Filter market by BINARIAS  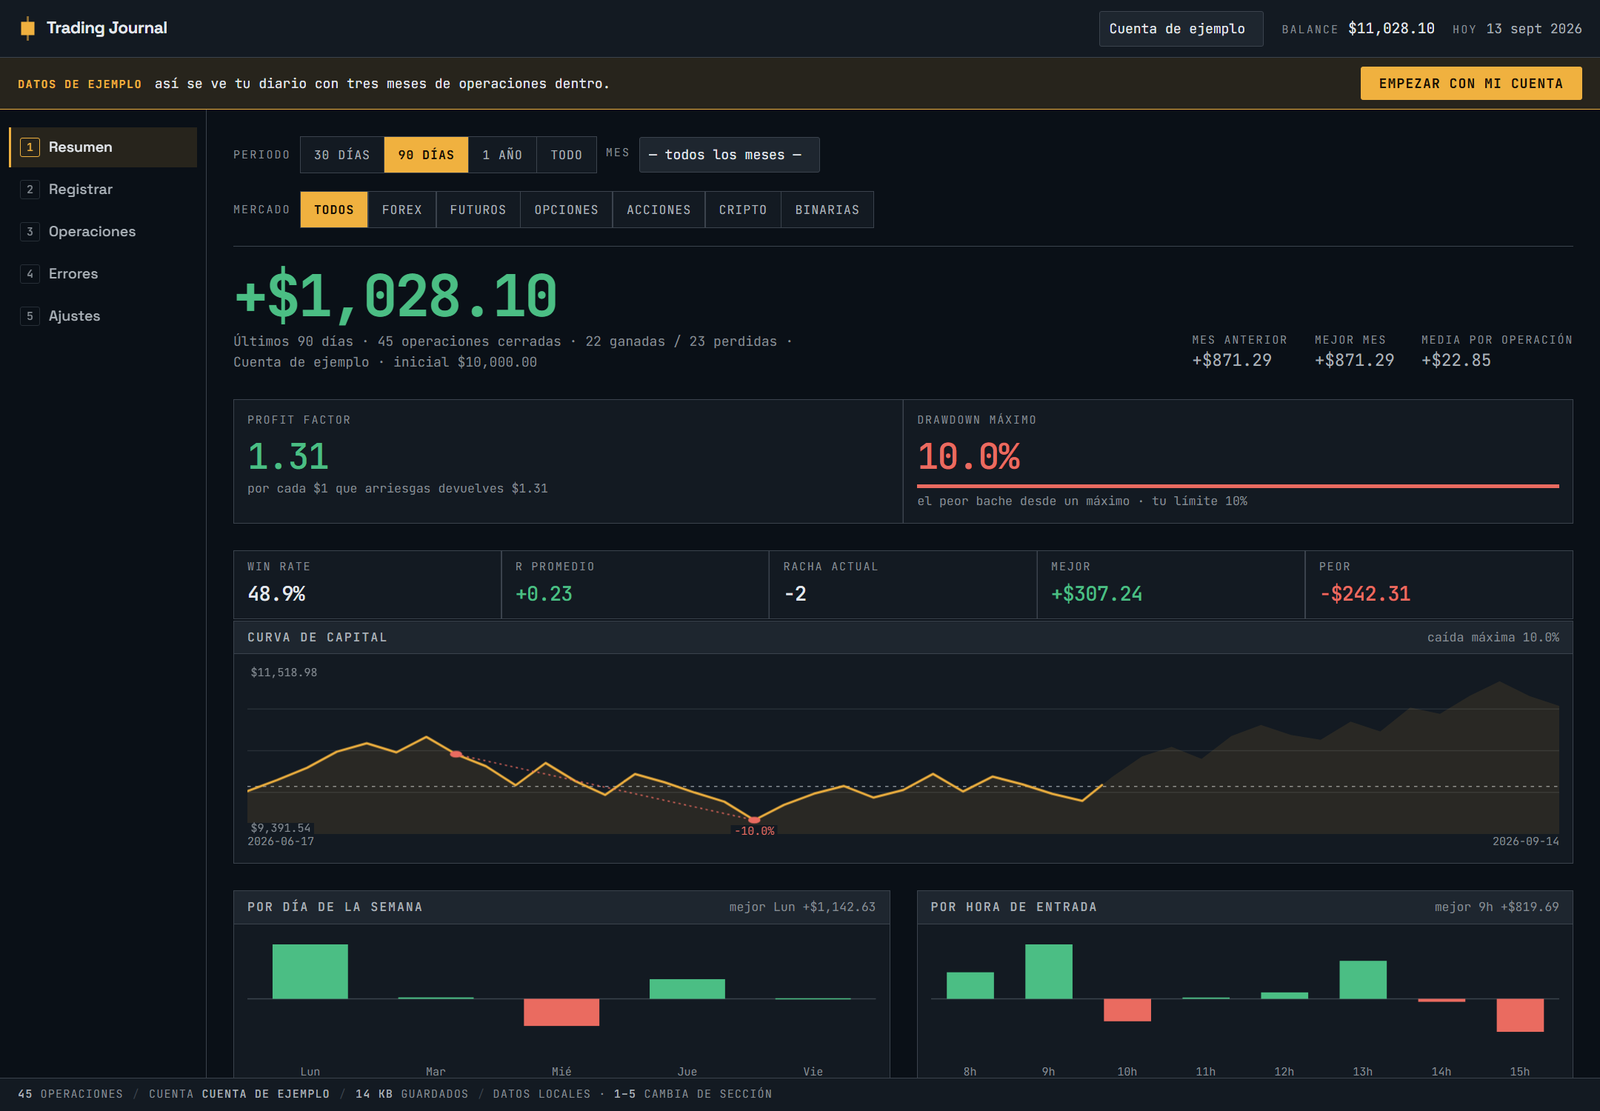(x=827, y=210)
